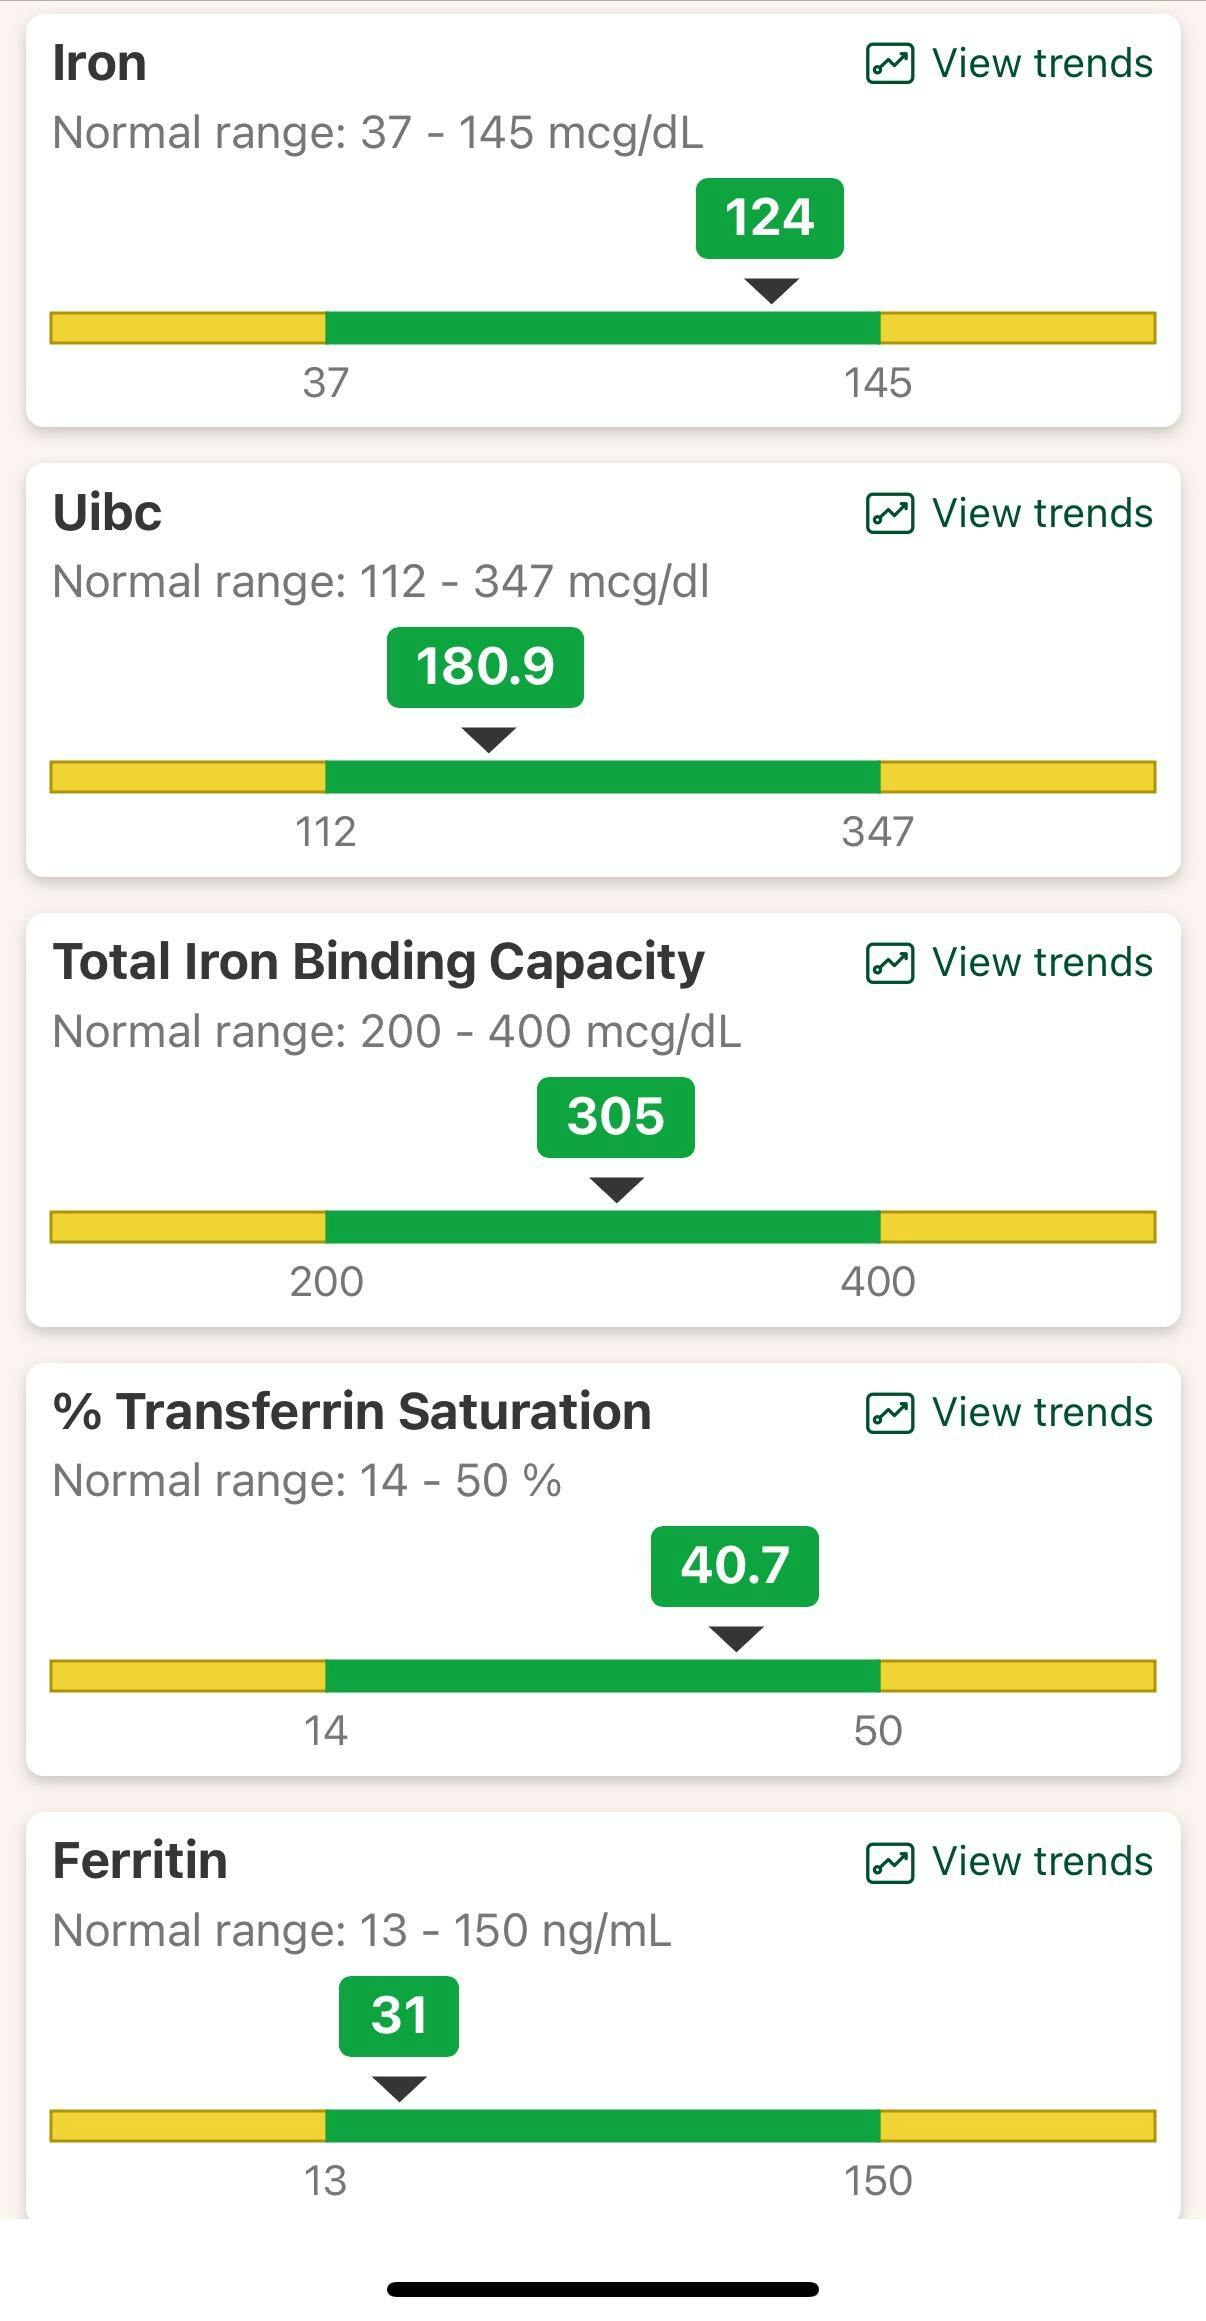The width and height of the screenshot is (1206, 2321).
Task: View trends for Total Iron Binding Capacity
Action: point(1042,963)
